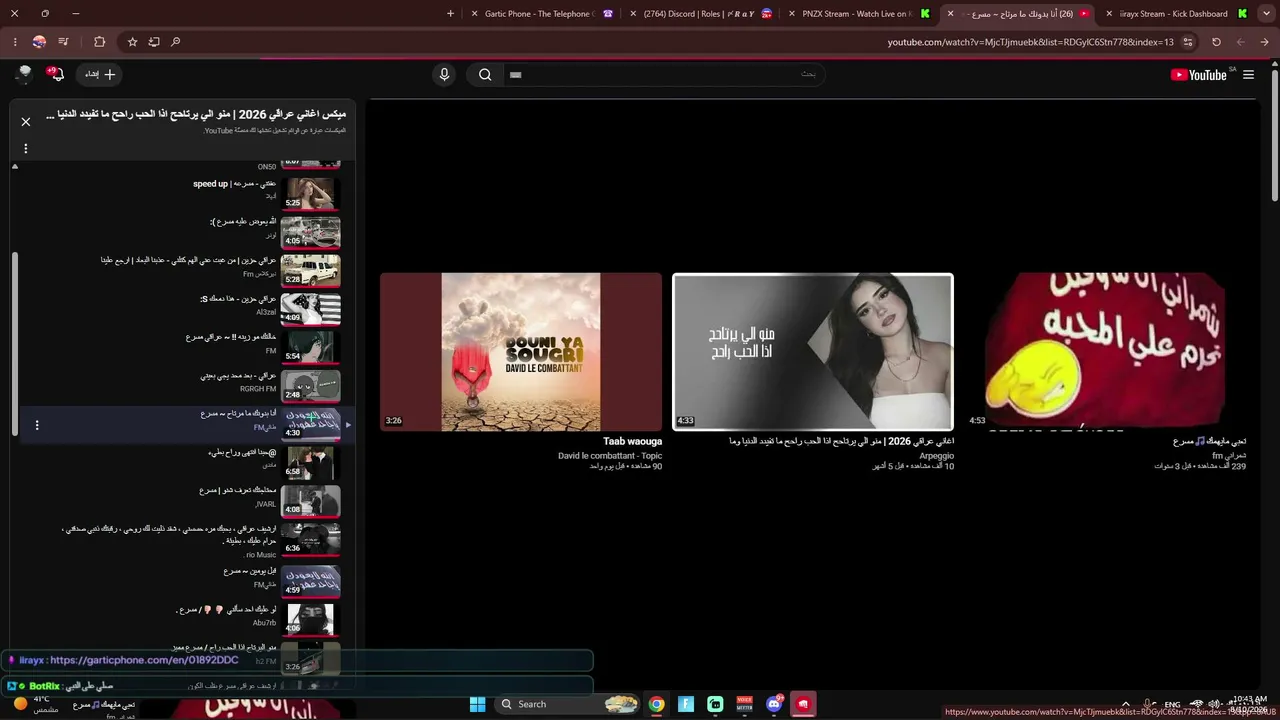Open YouTube notifications bell
Viewport: 1280px width, 720px height.
pos(56,74)
